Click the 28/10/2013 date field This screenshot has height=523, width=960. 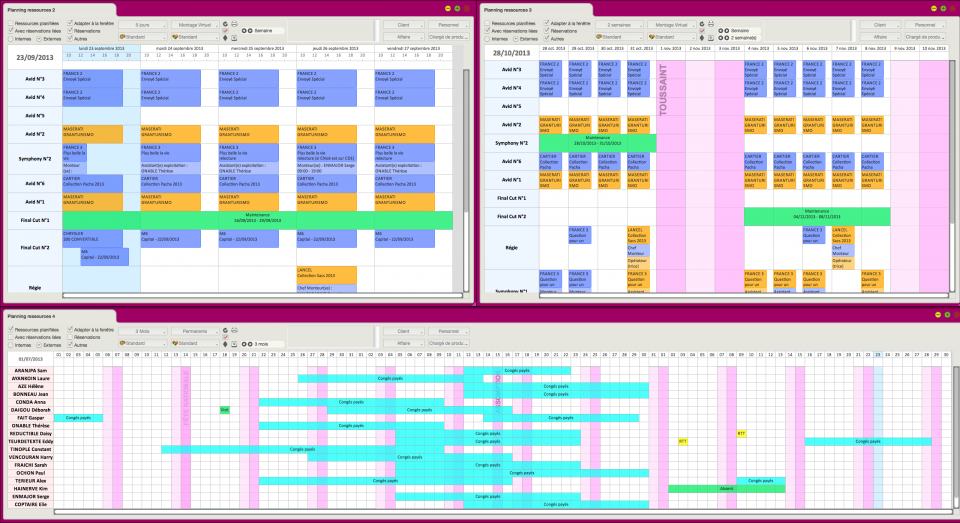tap(511, 53)
